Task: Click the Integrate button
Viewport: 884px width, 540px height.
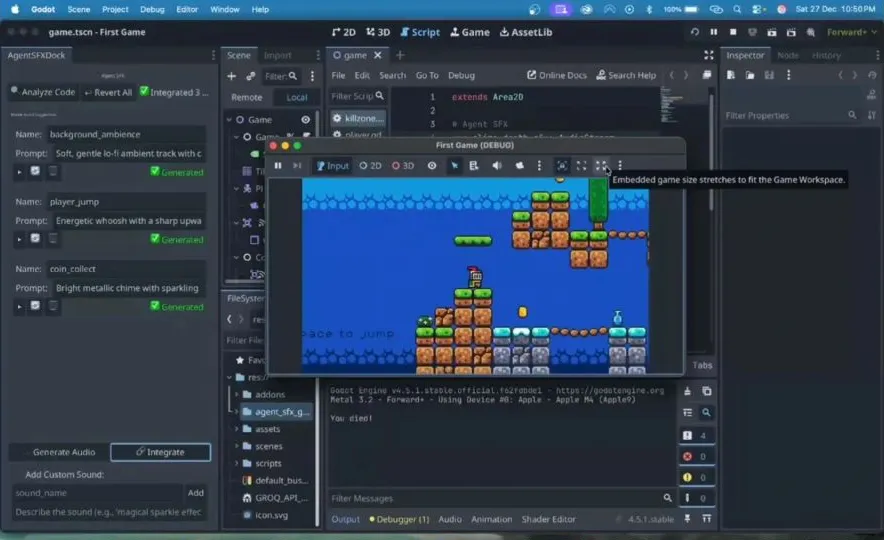Action: (161, 452)
